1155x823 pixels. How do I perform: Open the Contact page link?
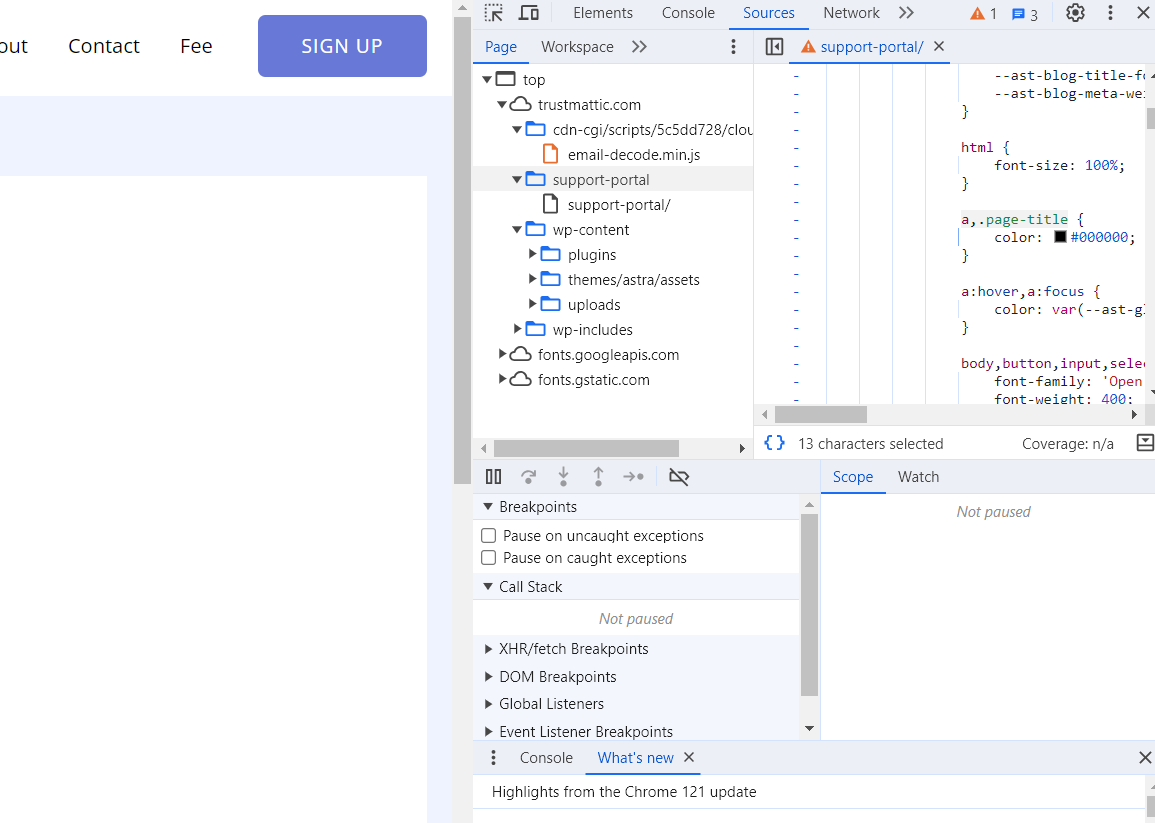tap(104, 46)
